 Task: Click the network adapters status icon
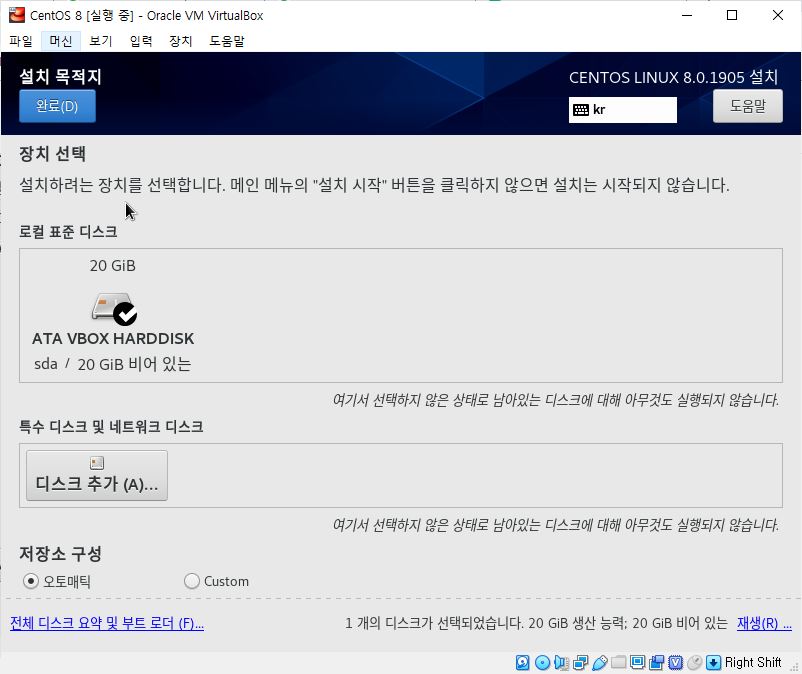pos(581,662)
